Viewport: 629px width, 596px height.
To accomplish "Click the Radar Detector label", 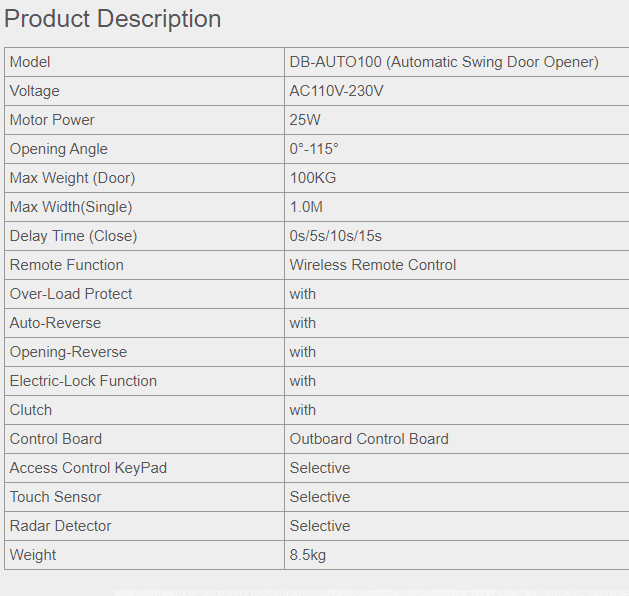I will tap(60, 526).
